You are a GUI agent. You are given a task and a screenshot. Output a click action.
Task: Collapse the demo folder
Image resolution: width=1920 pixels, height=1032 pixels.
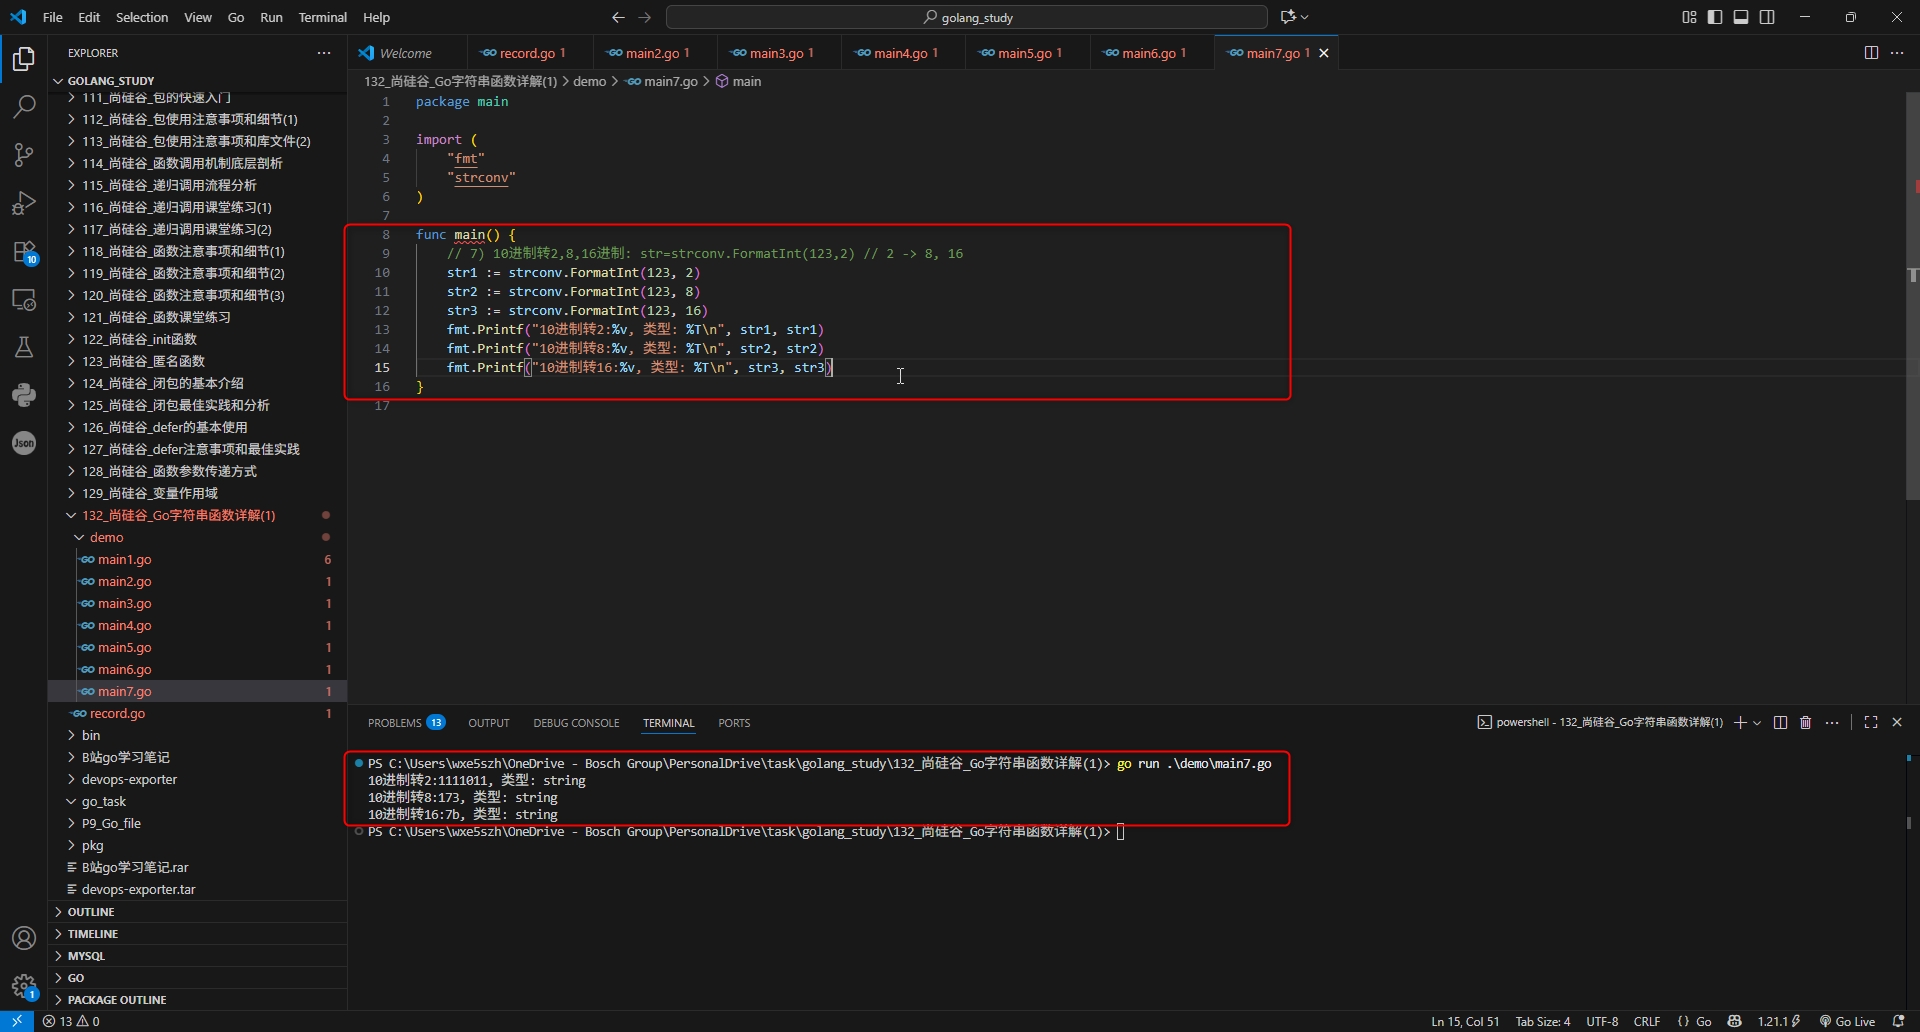click(x=197, y=537)
